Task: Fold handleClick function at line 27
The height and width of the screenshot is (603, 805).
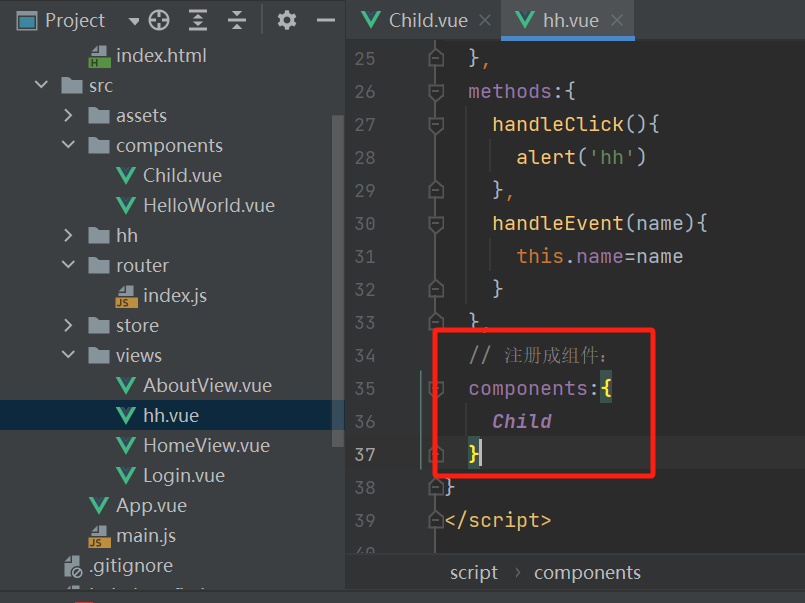Action: [436, 125]
